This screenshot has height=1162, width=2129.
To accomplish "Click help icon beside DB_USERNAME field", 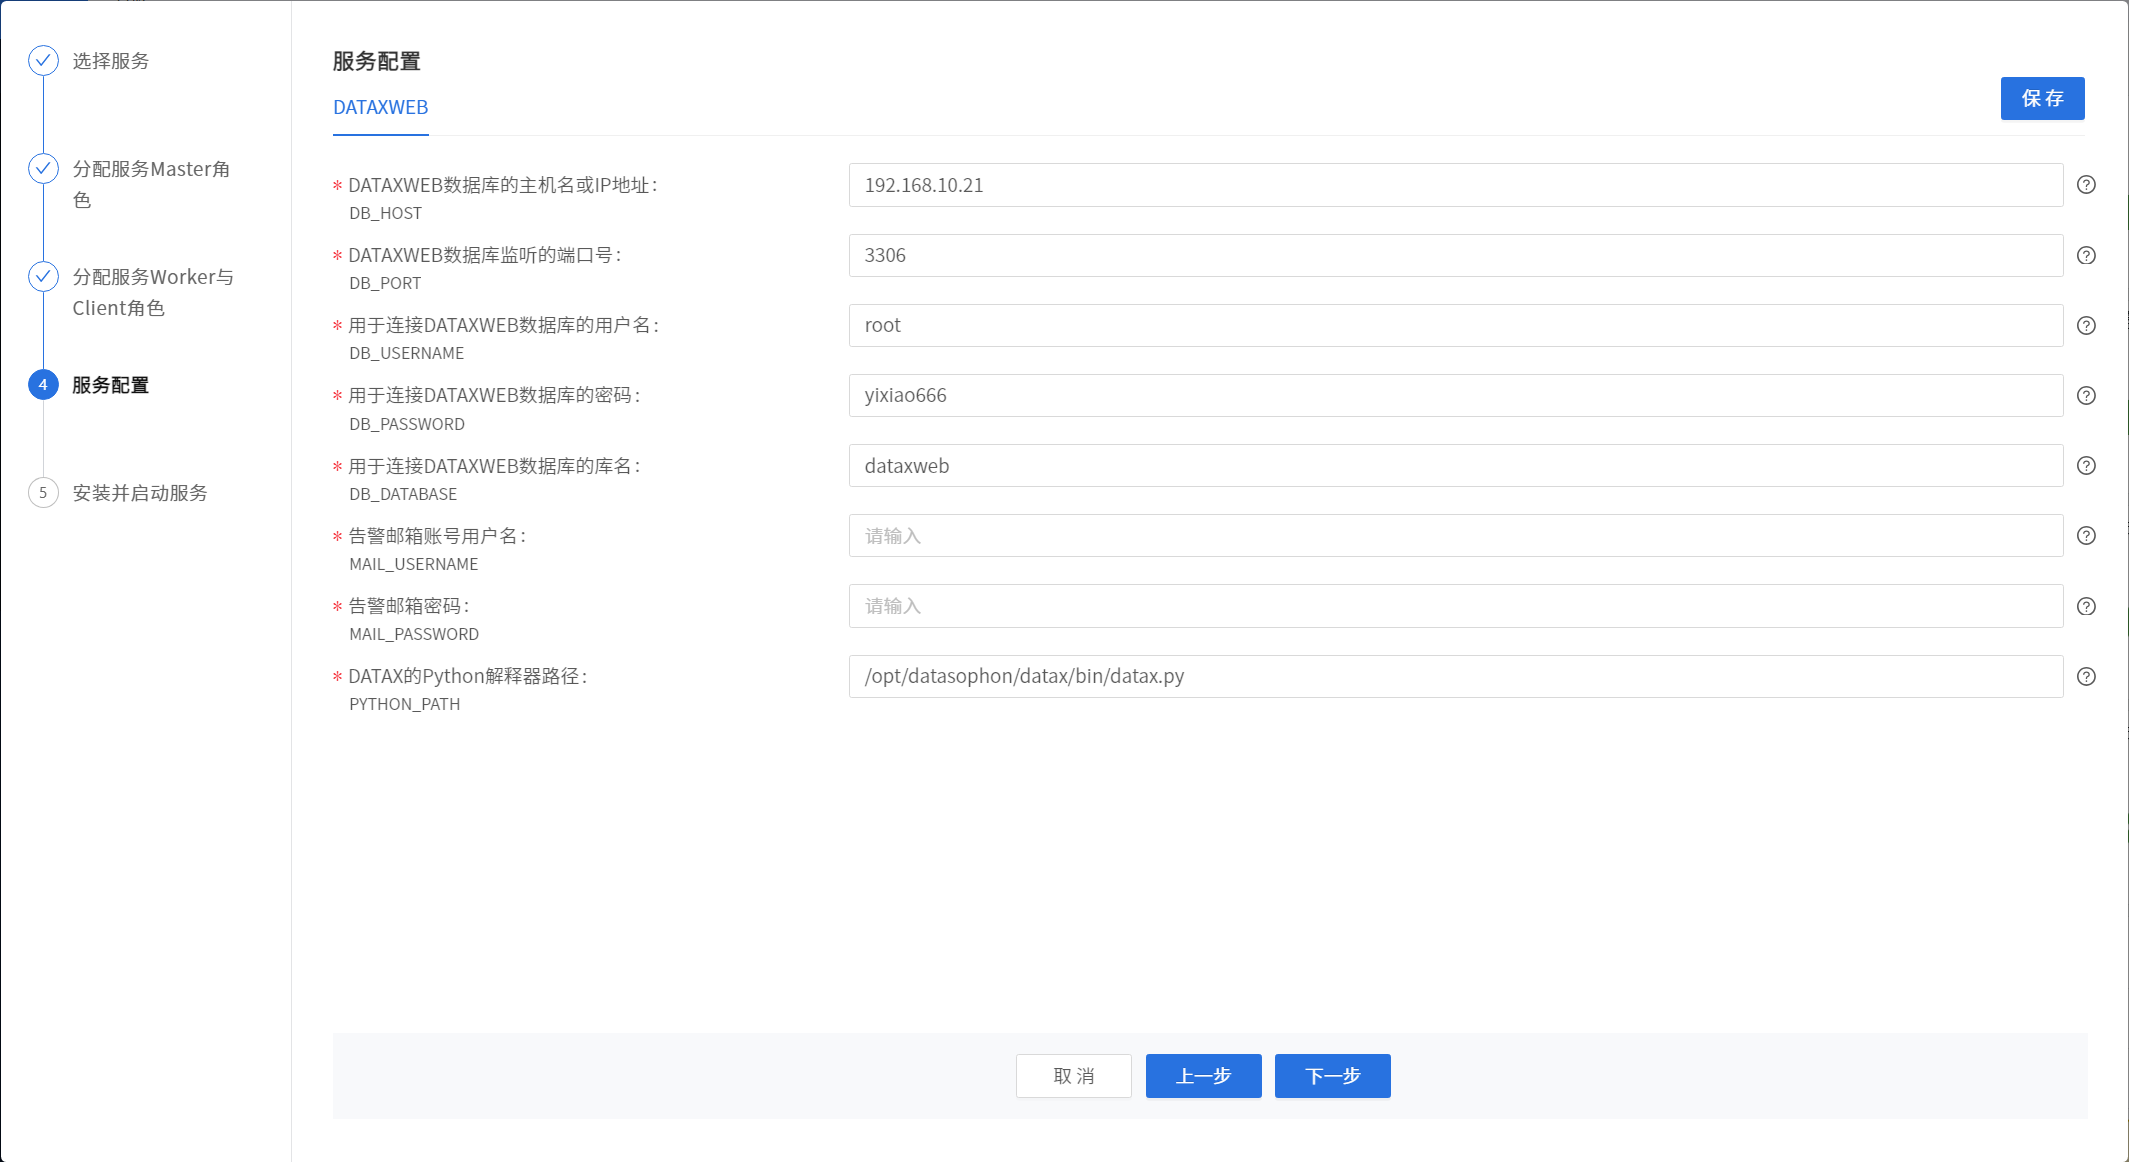I will coord(2086,325).
